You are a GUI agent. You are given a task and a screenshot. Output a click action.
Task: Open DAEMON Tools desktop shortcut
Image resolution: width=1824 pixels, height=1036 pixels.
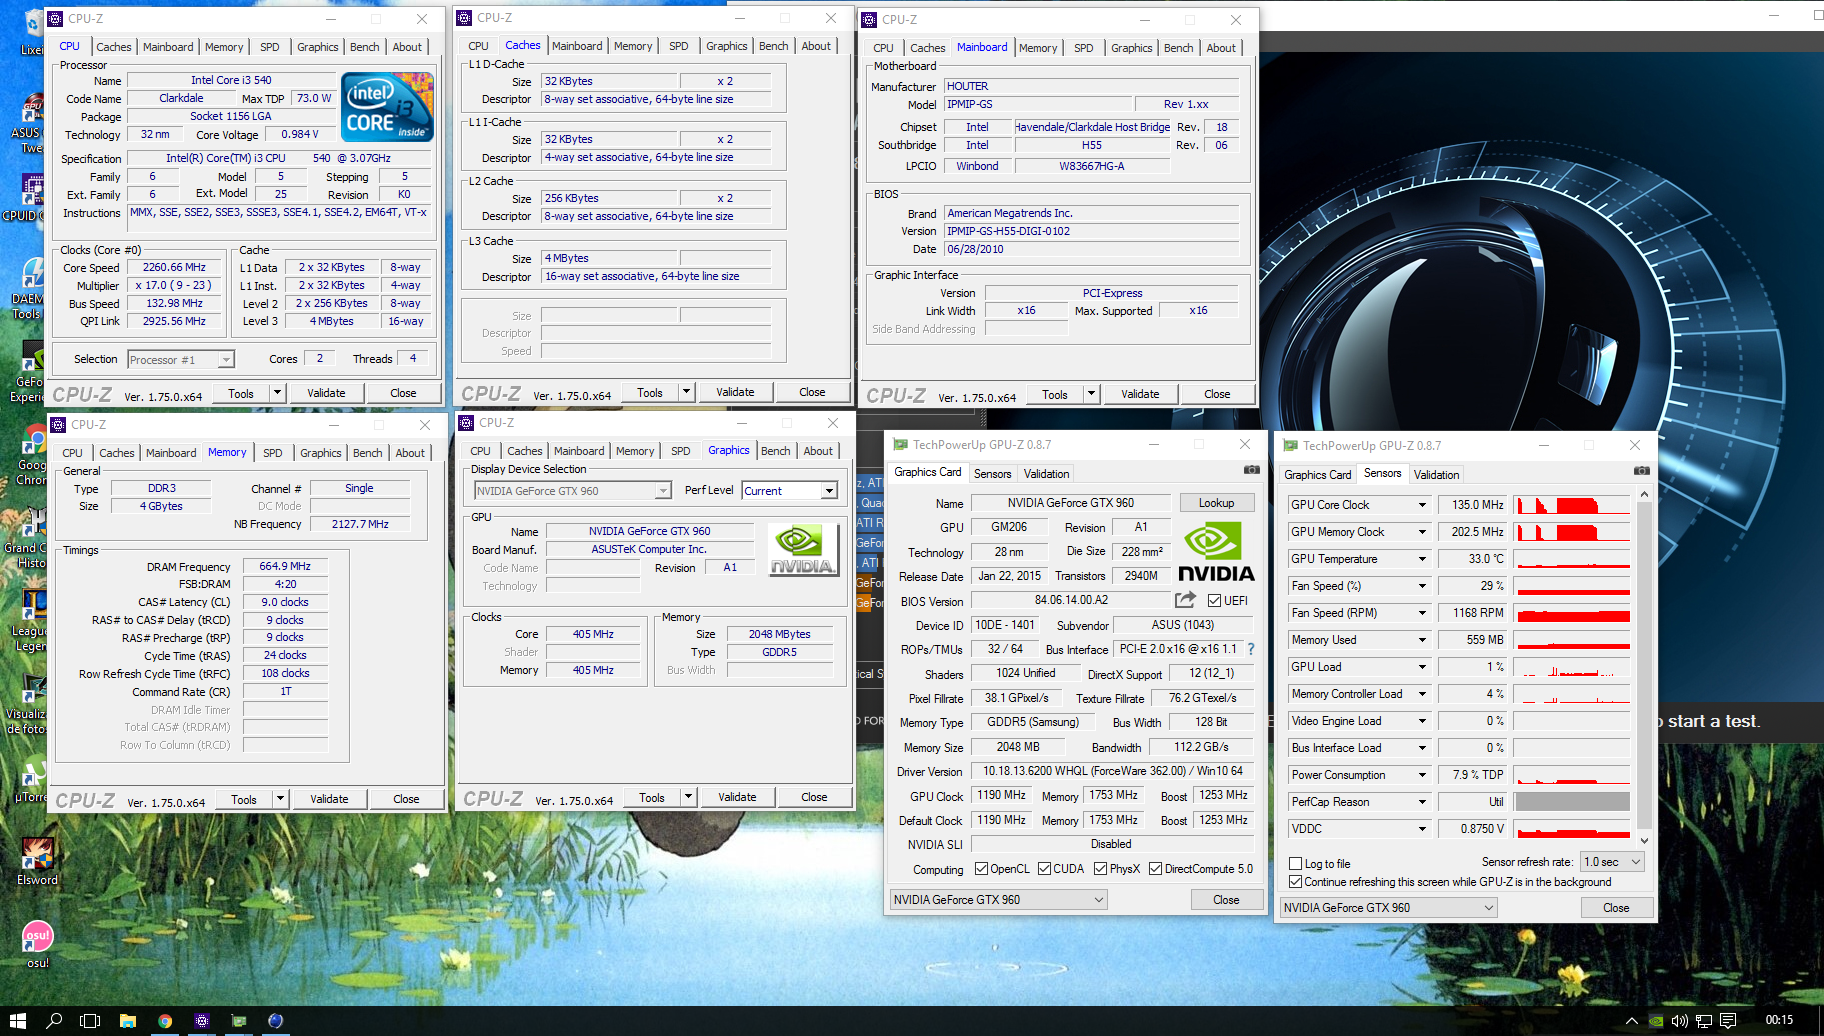click(27, 290)
